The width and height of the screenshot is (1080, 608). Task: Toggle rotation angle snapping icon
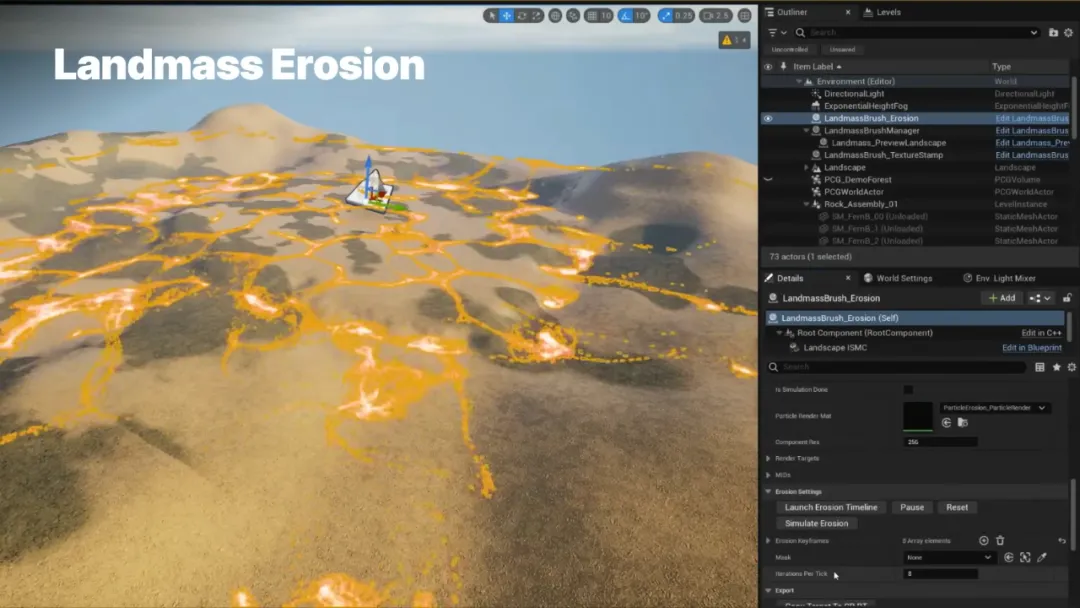pos(625,15)
